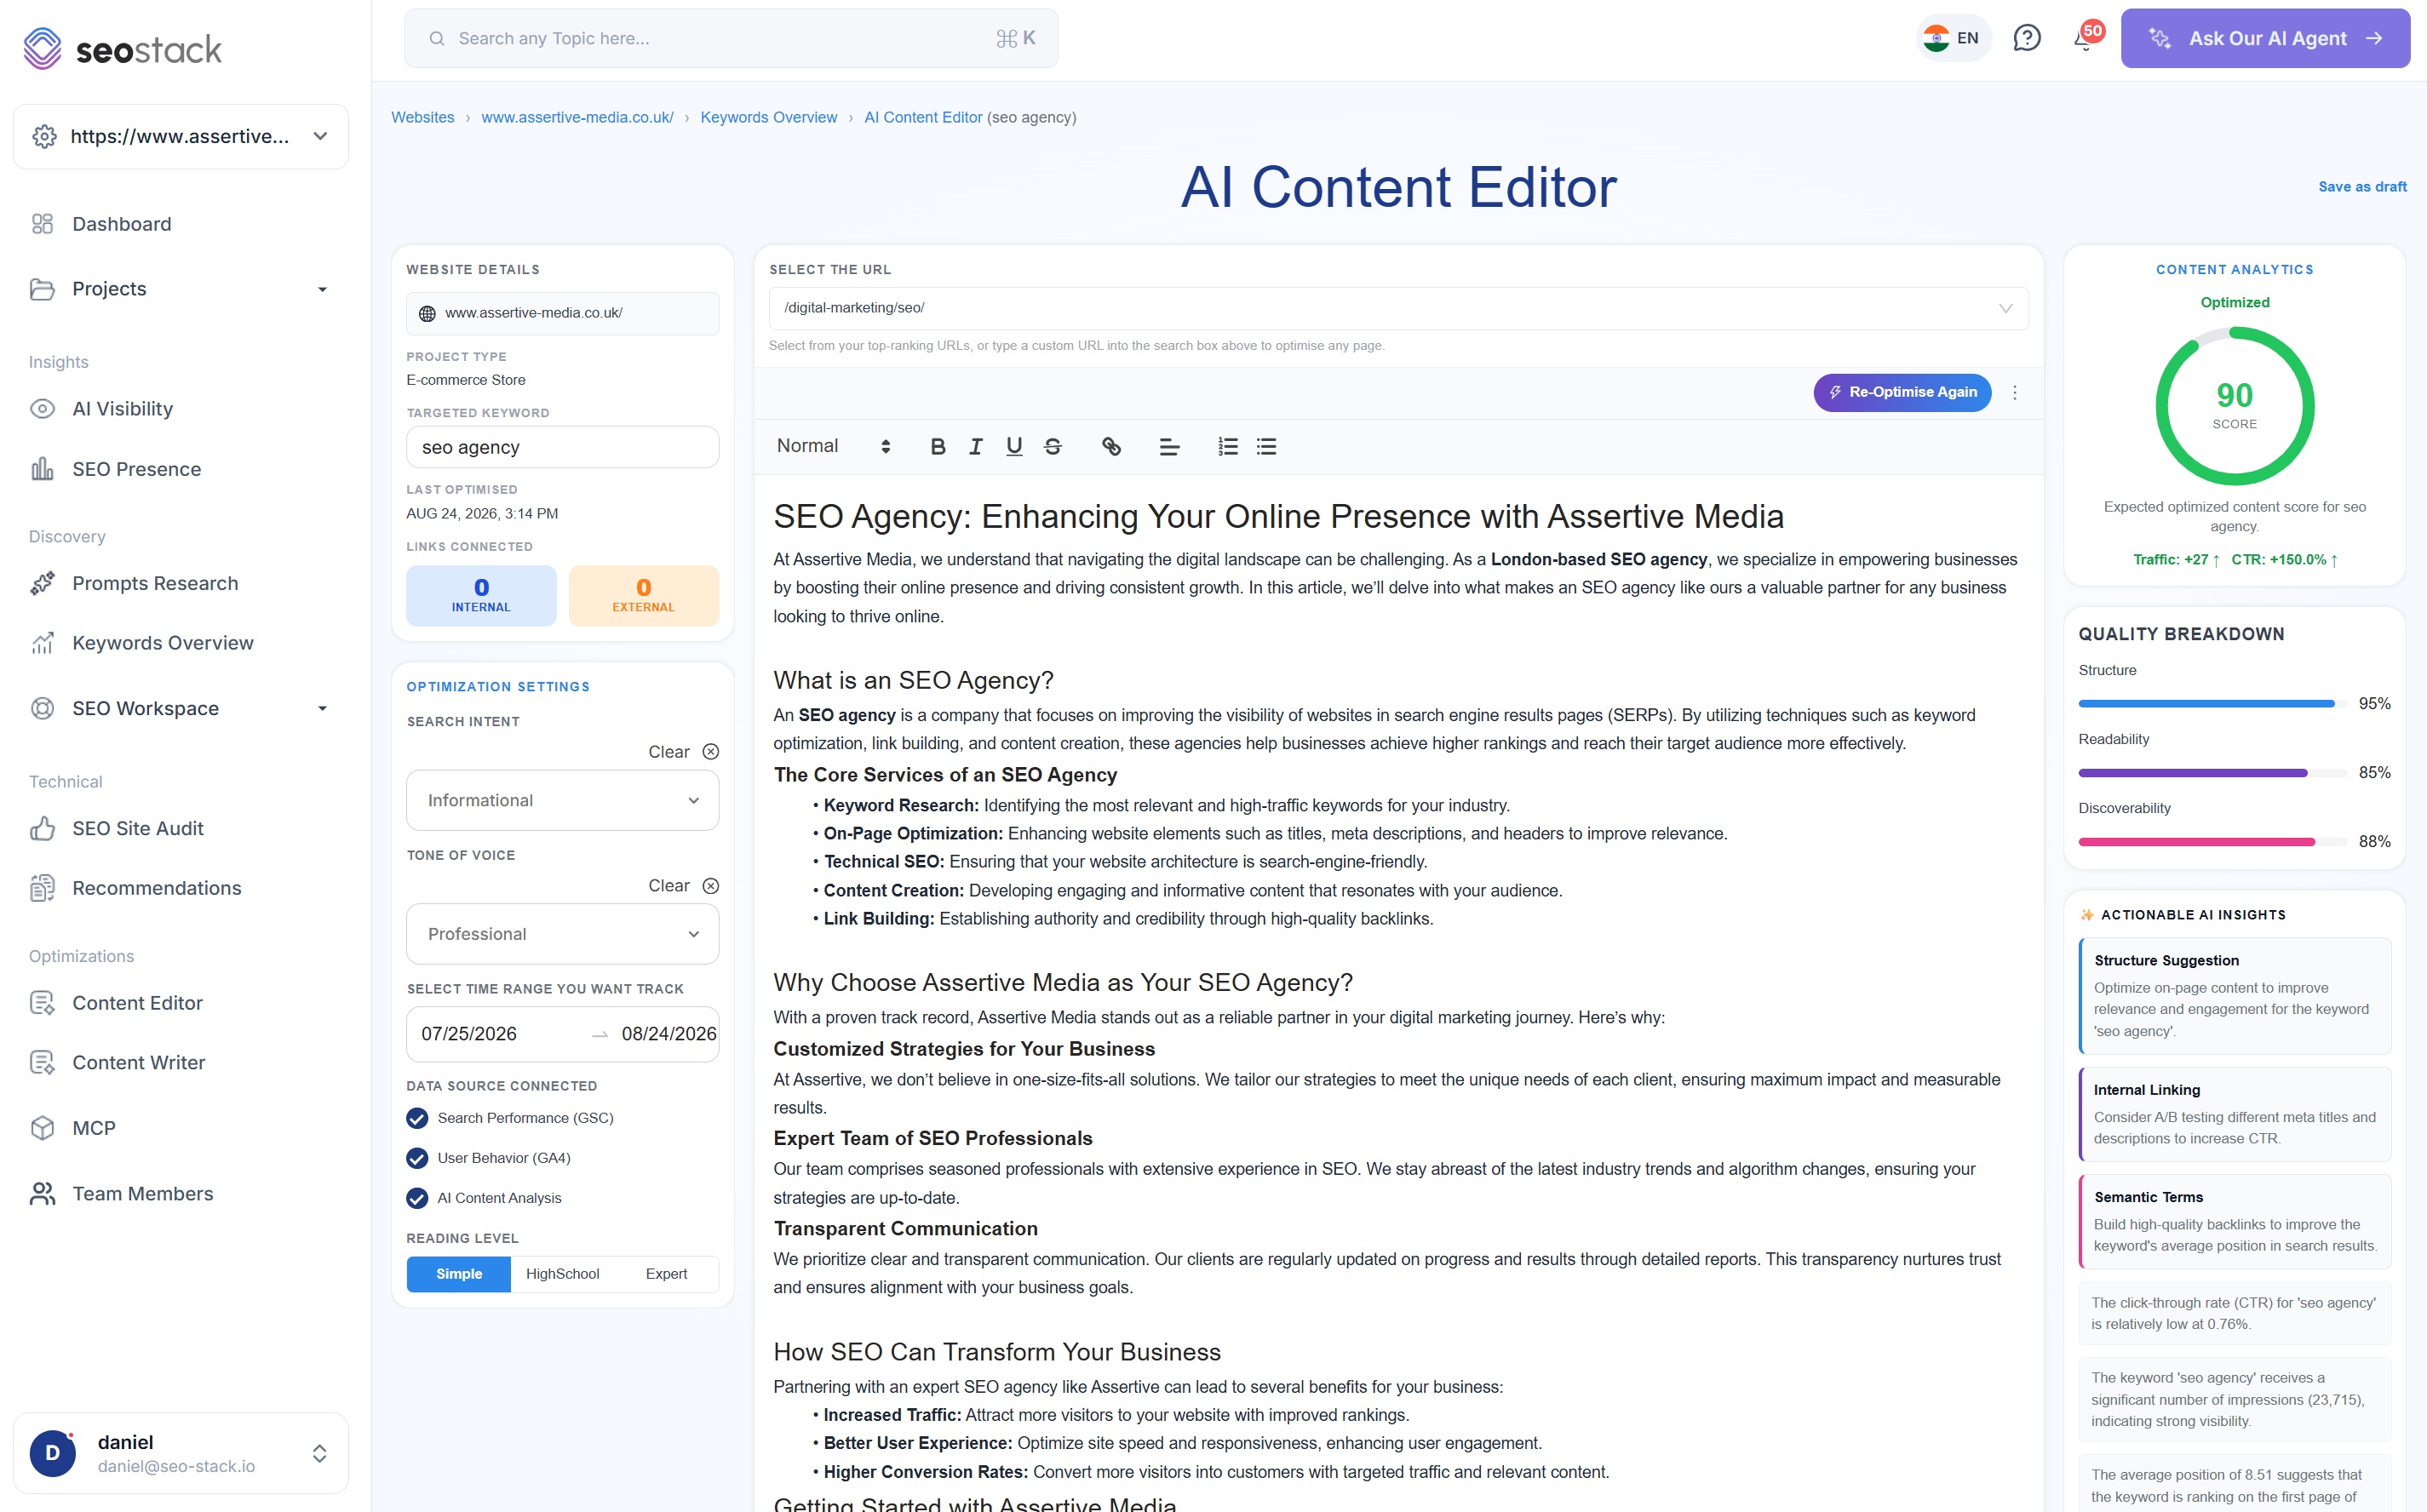
Task: Toggle strikethrough formatting in editor toolbar
Action: [1053, 446]
